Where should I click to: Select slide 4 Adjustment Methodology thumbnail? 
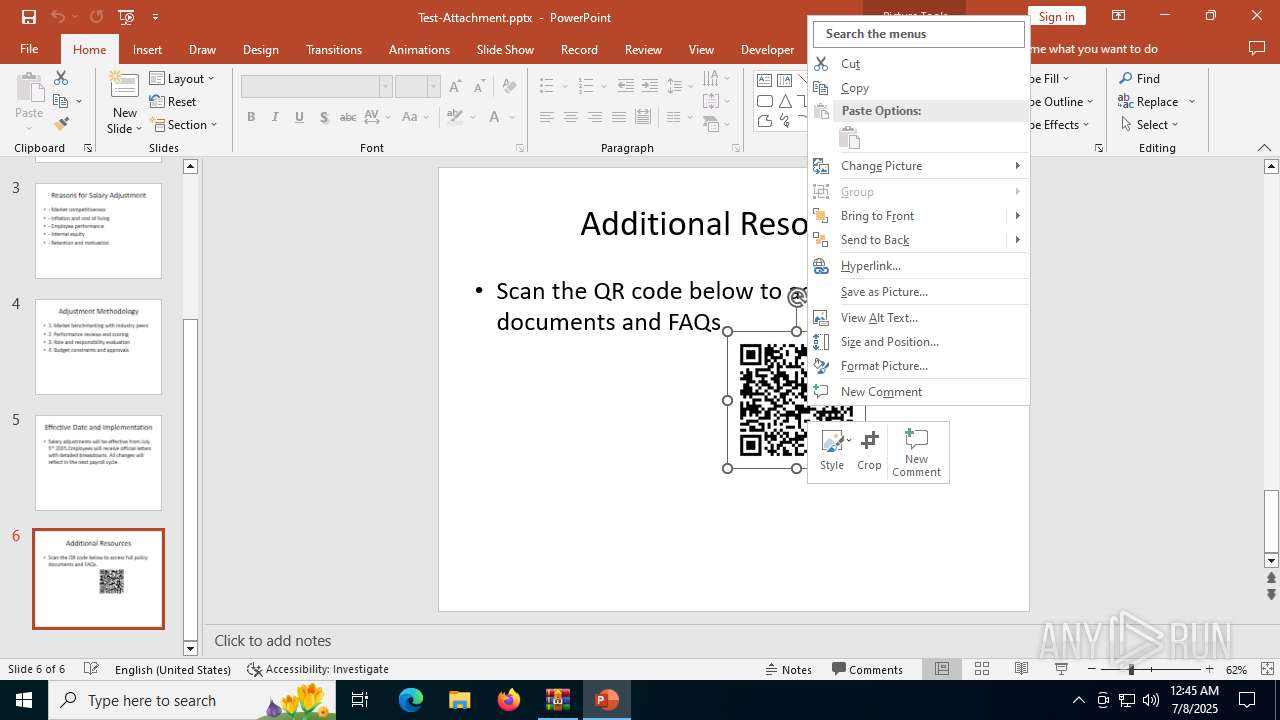[x=98, y=347]
